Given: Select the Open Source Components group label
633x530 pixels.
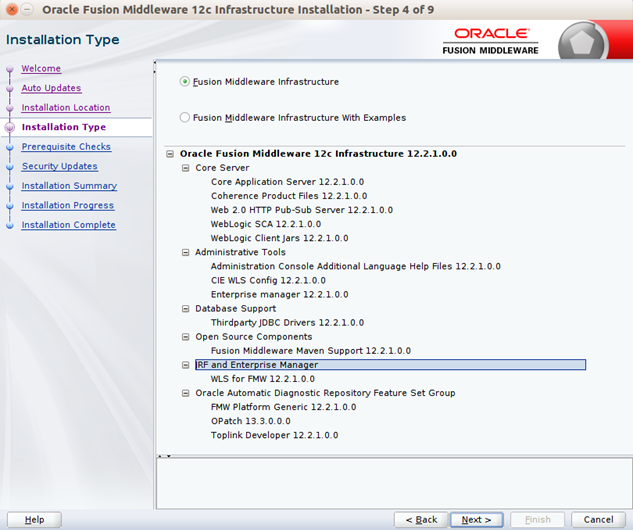Looking at the screenshot, I should 254,337.
